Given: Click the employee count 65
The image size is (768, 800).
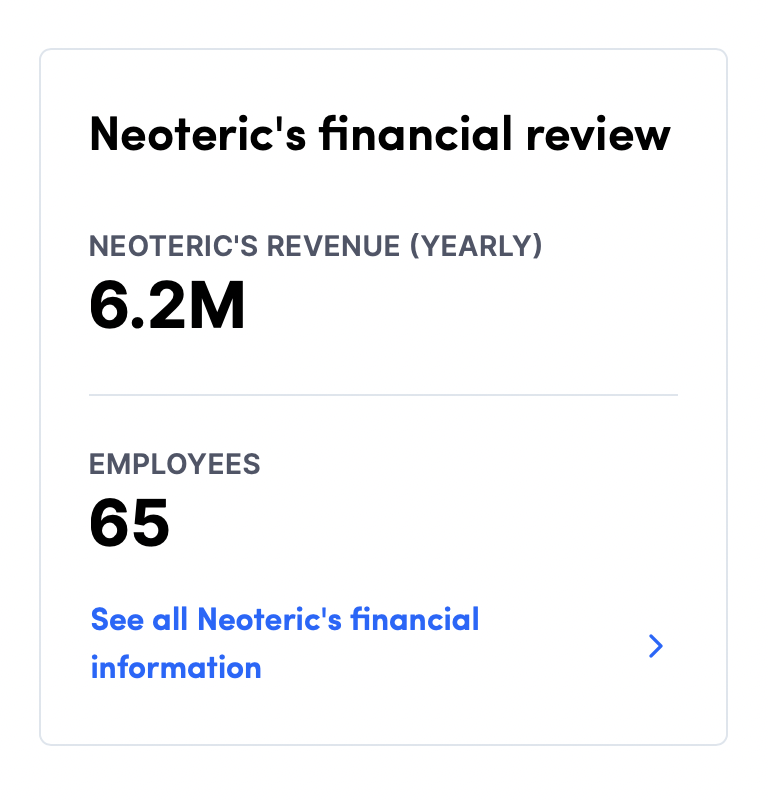Looking at the screenshot, I should [x=129, y=522].
